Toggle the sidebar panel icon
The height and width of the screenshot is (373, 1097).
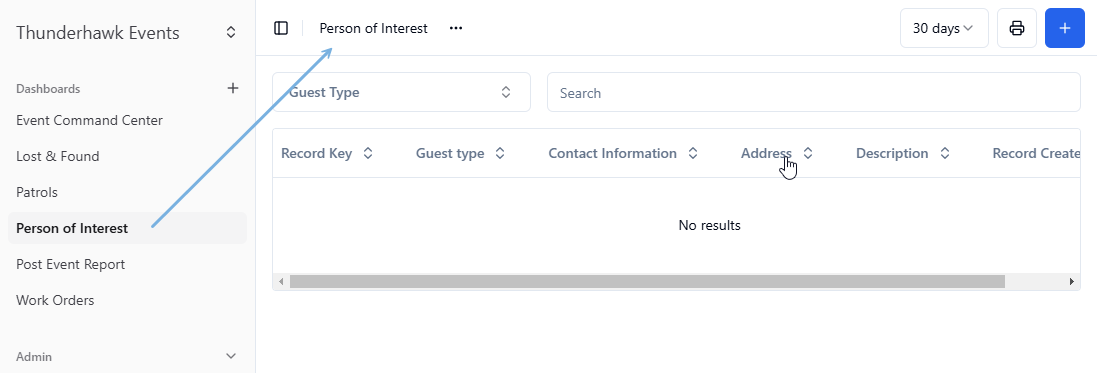pos(281,28)
